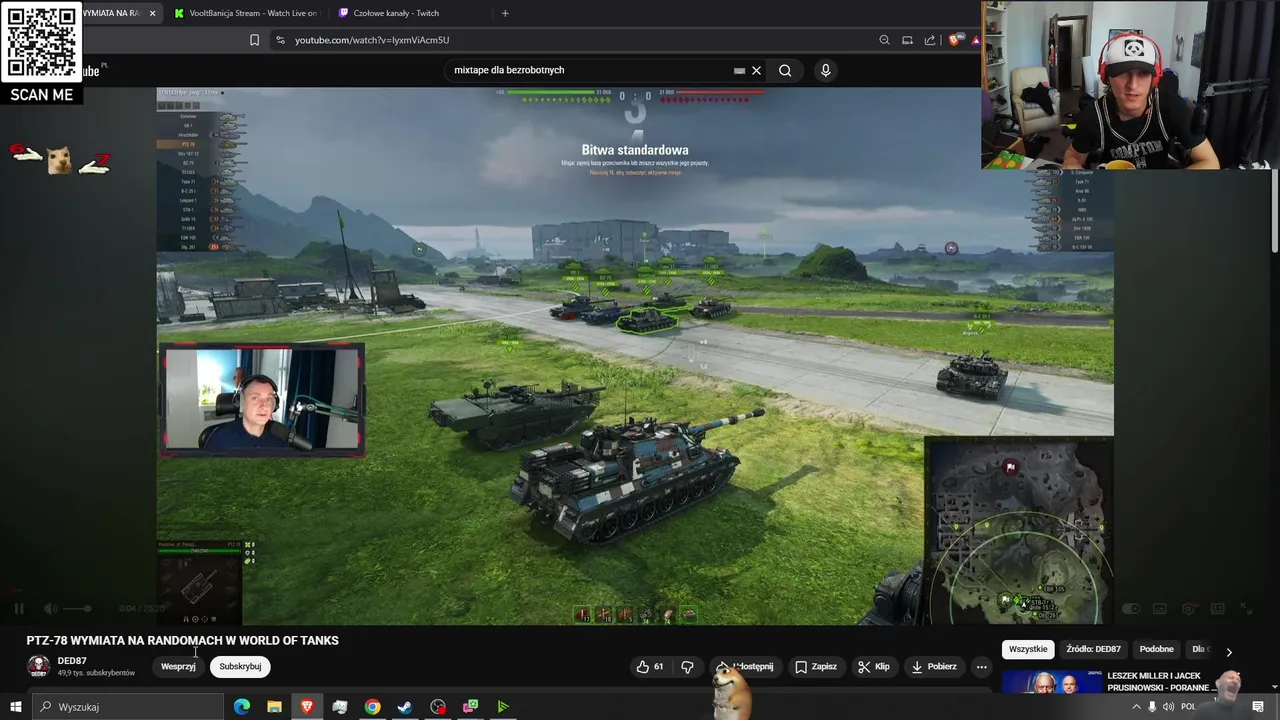Click the Wyszukaj taskbar search box
1280x720 pixels.
tap(128, 707)
